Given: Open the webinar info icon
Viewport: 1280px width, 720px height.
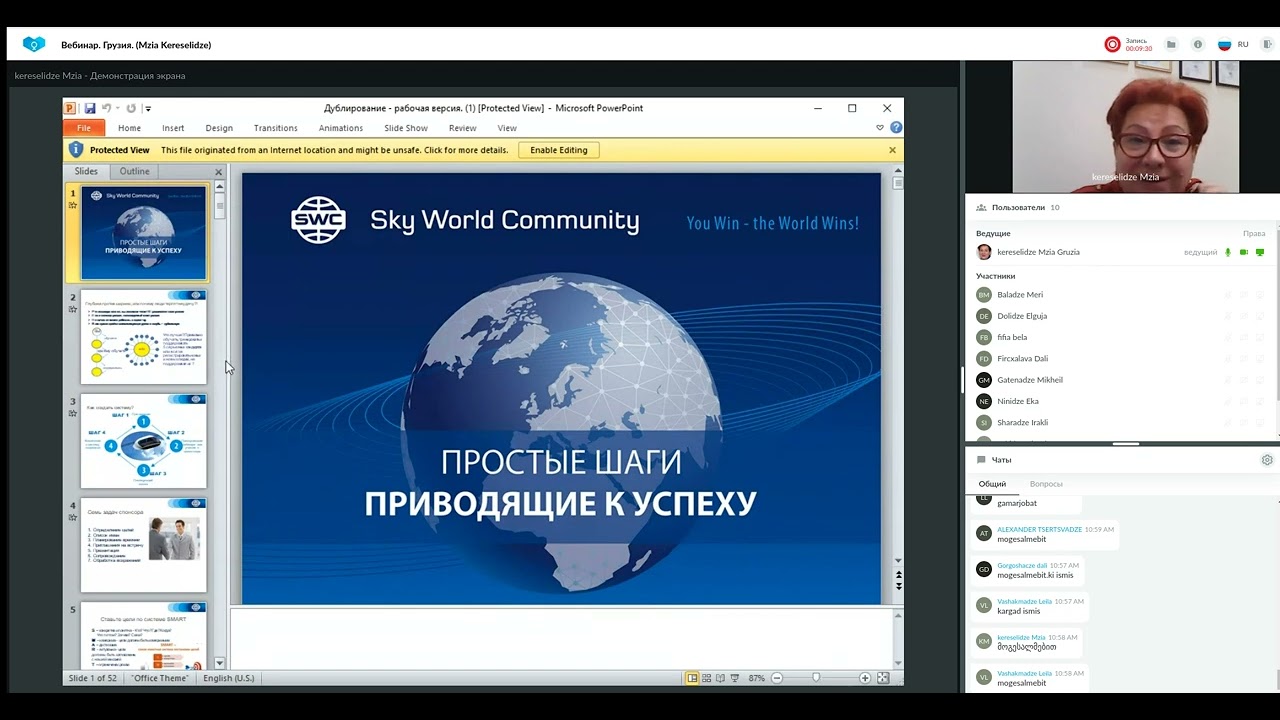Looking at the screenshot, I should point(1198,44).
